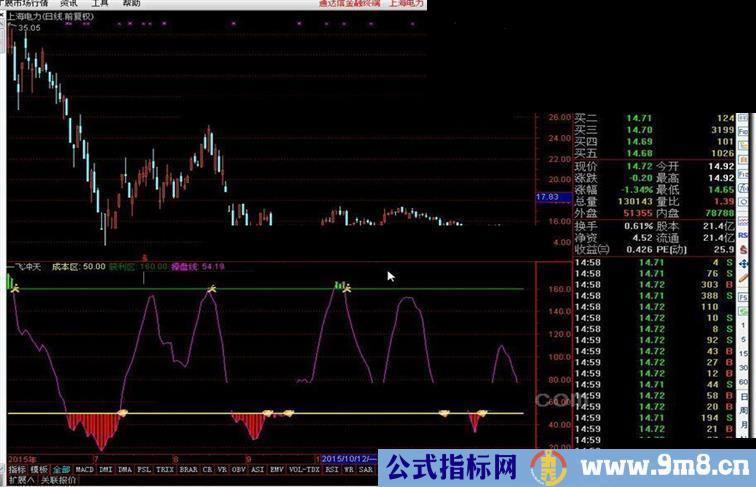The width and height of the screenshot is (756, 487).
Task: Switch to the RSI indicator tab
Action: (x=328, y=468)
